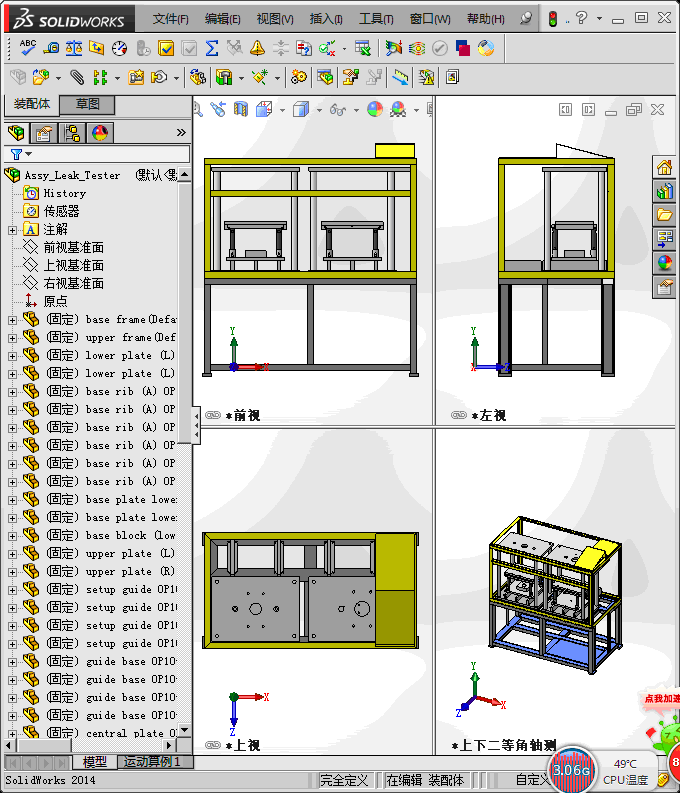Open SolidWorks Resources home icon
This screenshot has width=680, height=793.
[x=664, y=167]
